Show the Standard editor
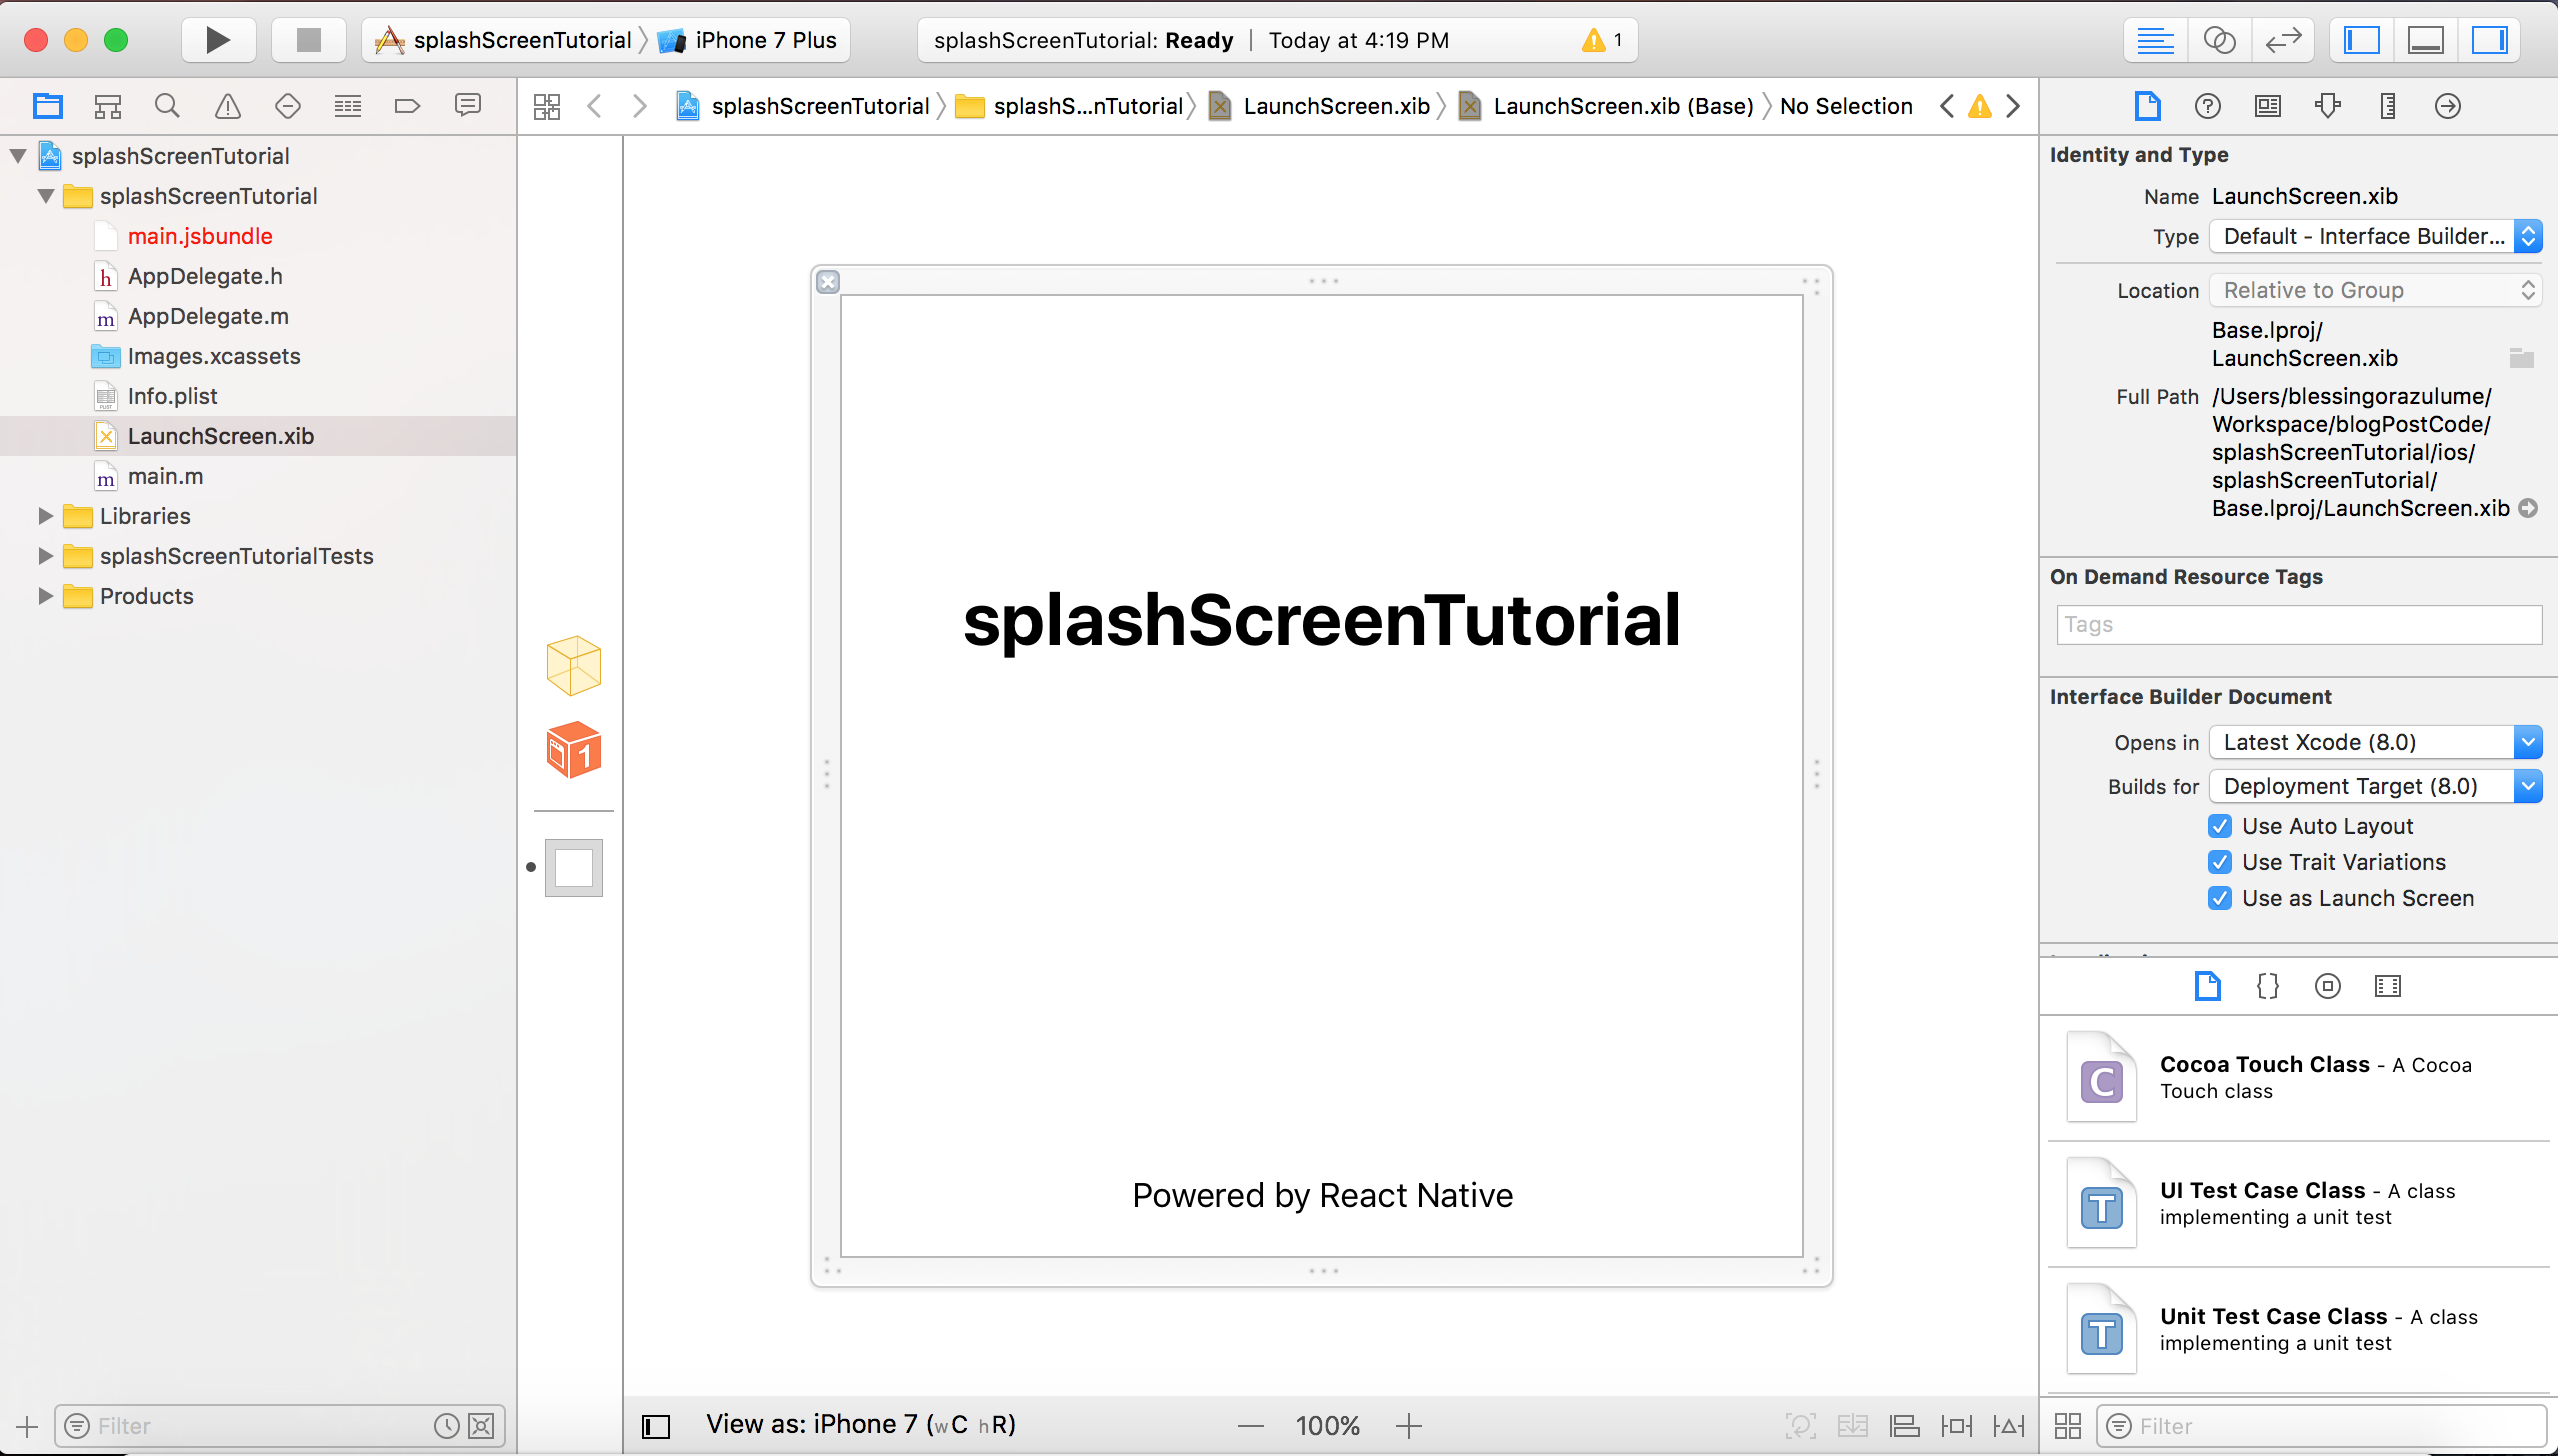 (x=2155, y=40)
